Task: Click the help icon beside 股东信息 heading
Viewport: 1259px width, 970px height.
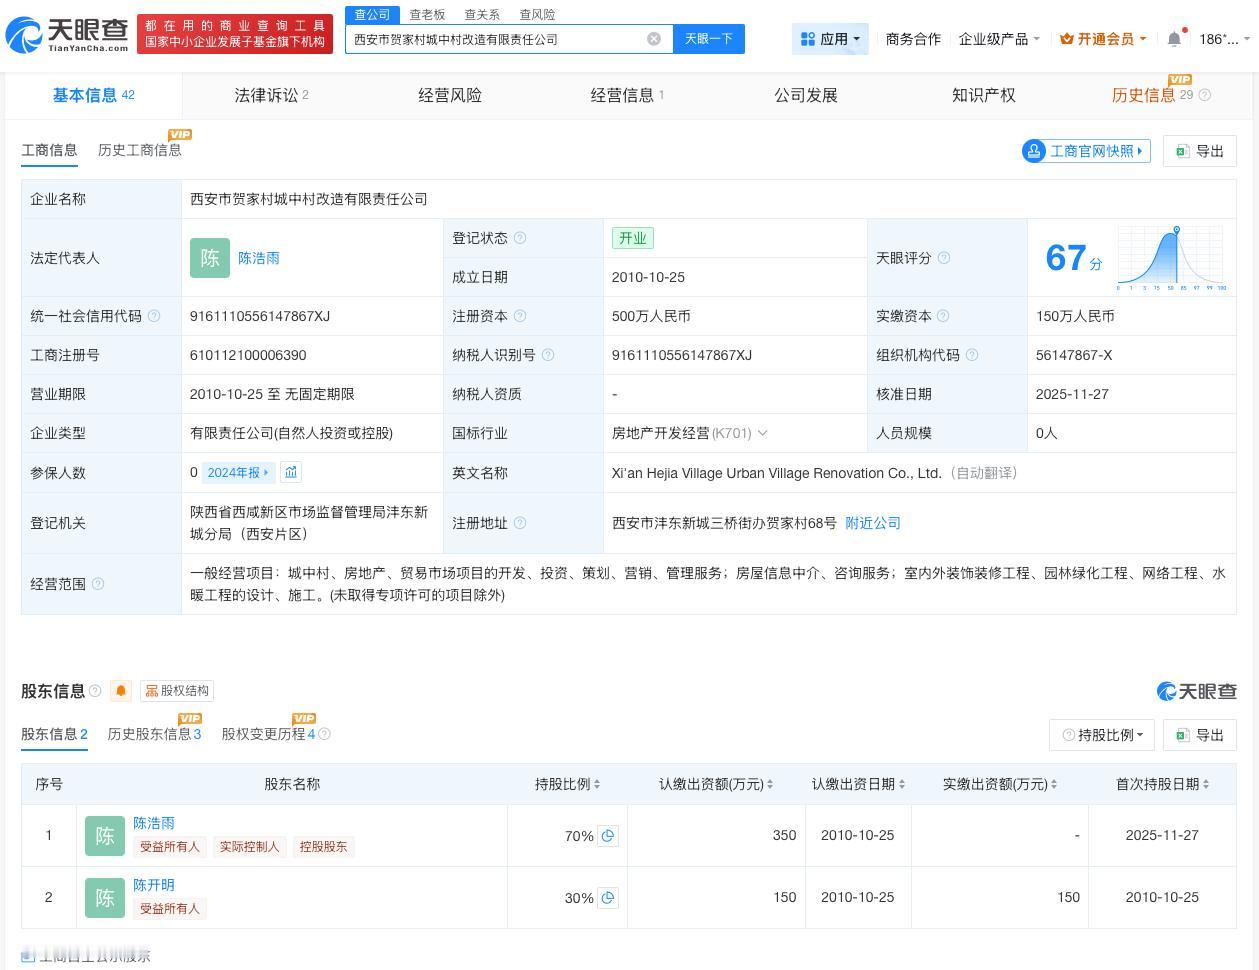Action: click(x=95, y=691)
